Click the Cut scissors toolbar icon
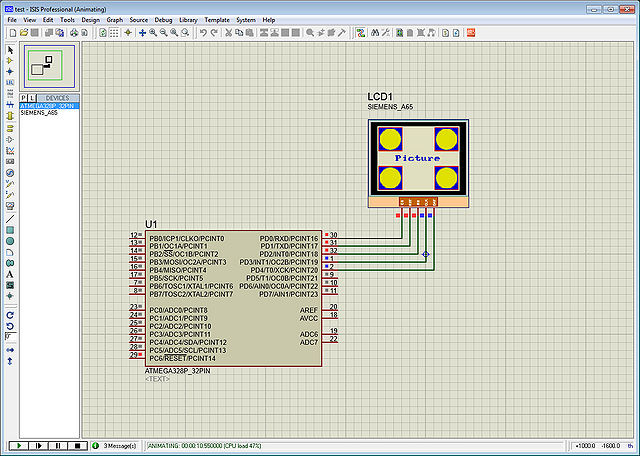 (x=229, y=33)
